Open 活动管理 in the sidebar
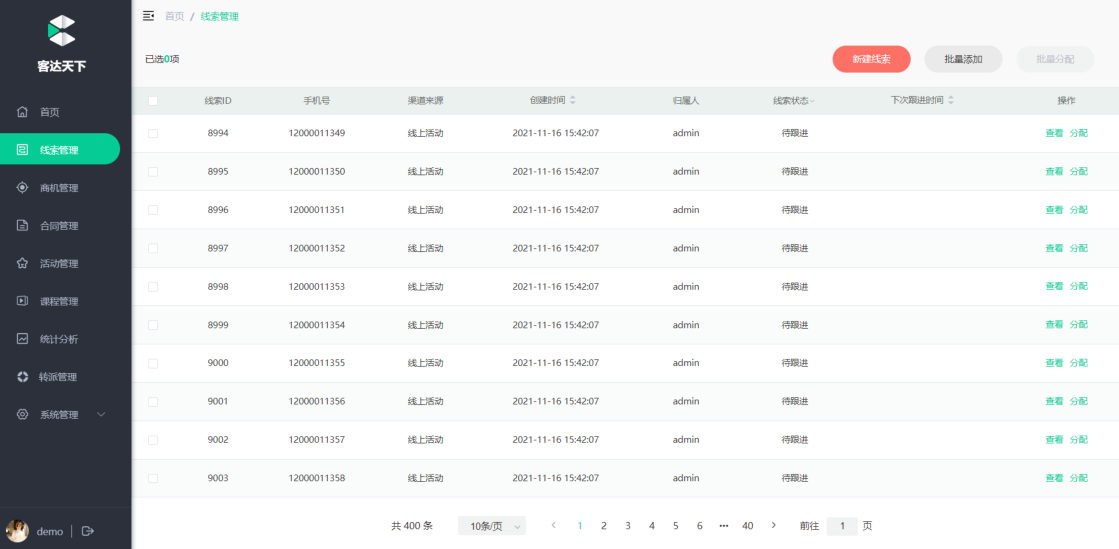Screen dimensions: 1119x549 tap(60, 263)
